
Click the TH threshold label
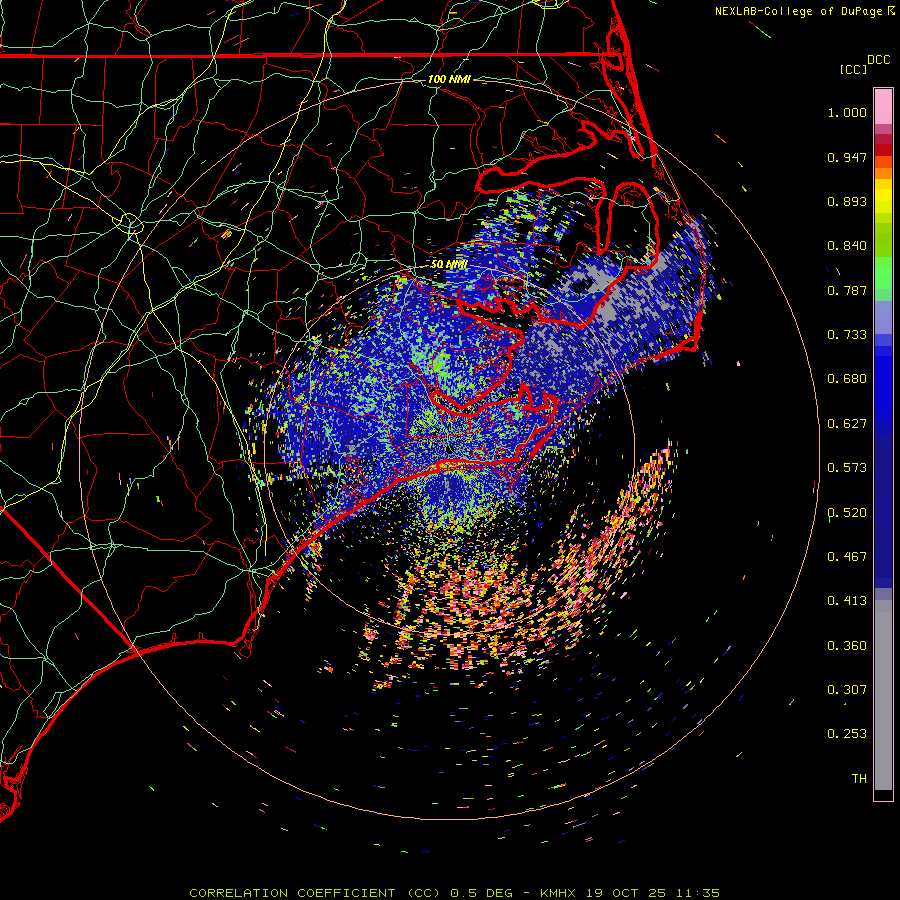pyautogui.click(x=859, y=779)
